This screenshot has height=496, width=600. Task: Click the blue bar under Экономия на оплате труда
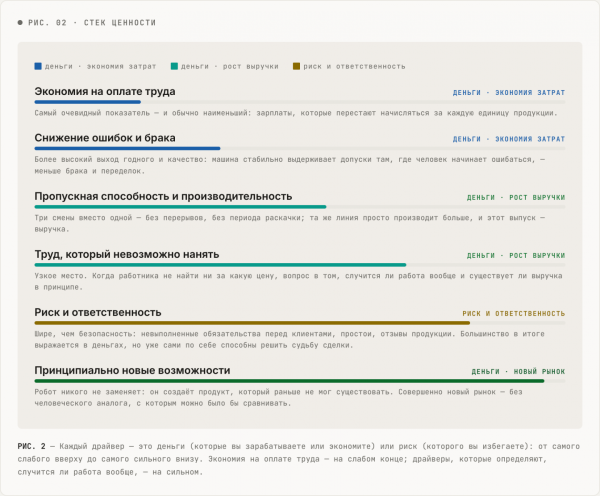click(88, 102)
